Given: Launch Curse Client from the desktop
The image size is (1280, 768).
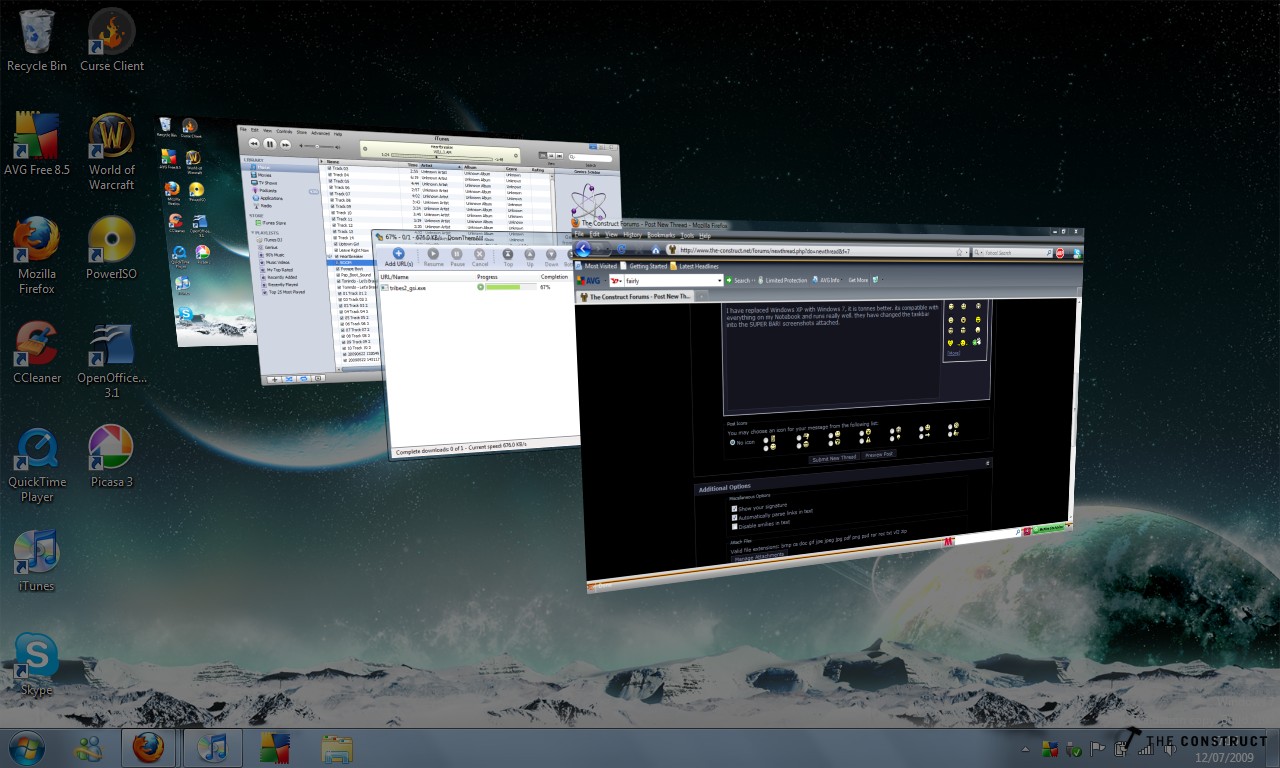Looking at the screenshot, I should click(x=112, y=40).
